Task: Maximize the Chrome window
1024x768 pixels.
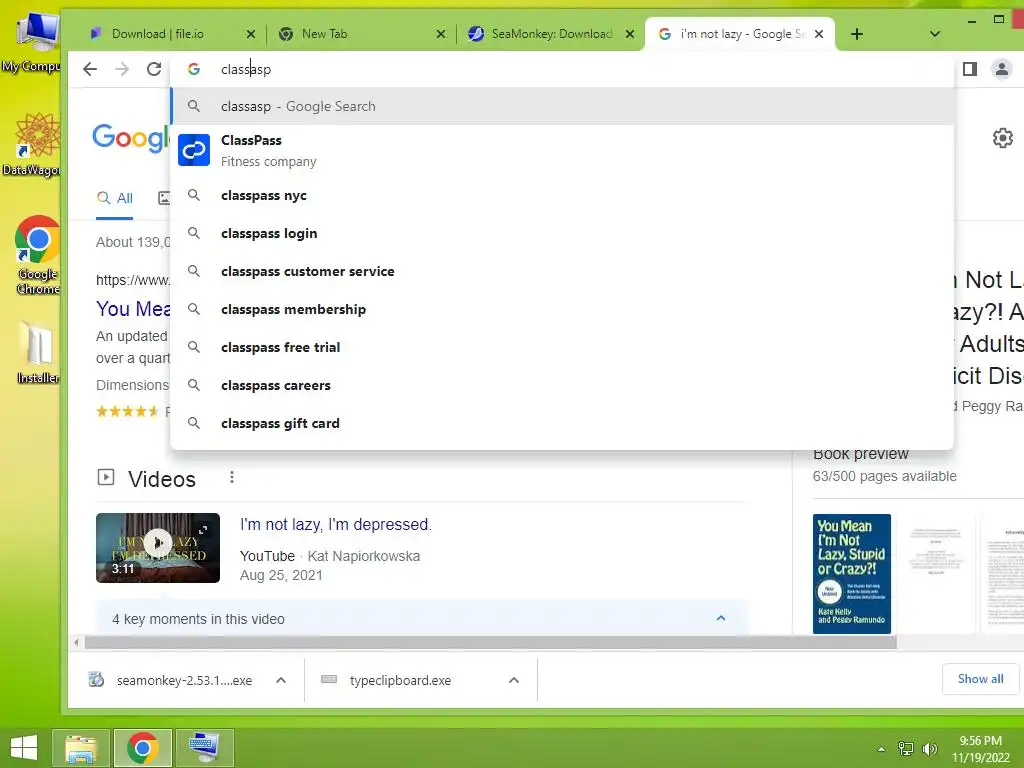Action: coord(999,20)
